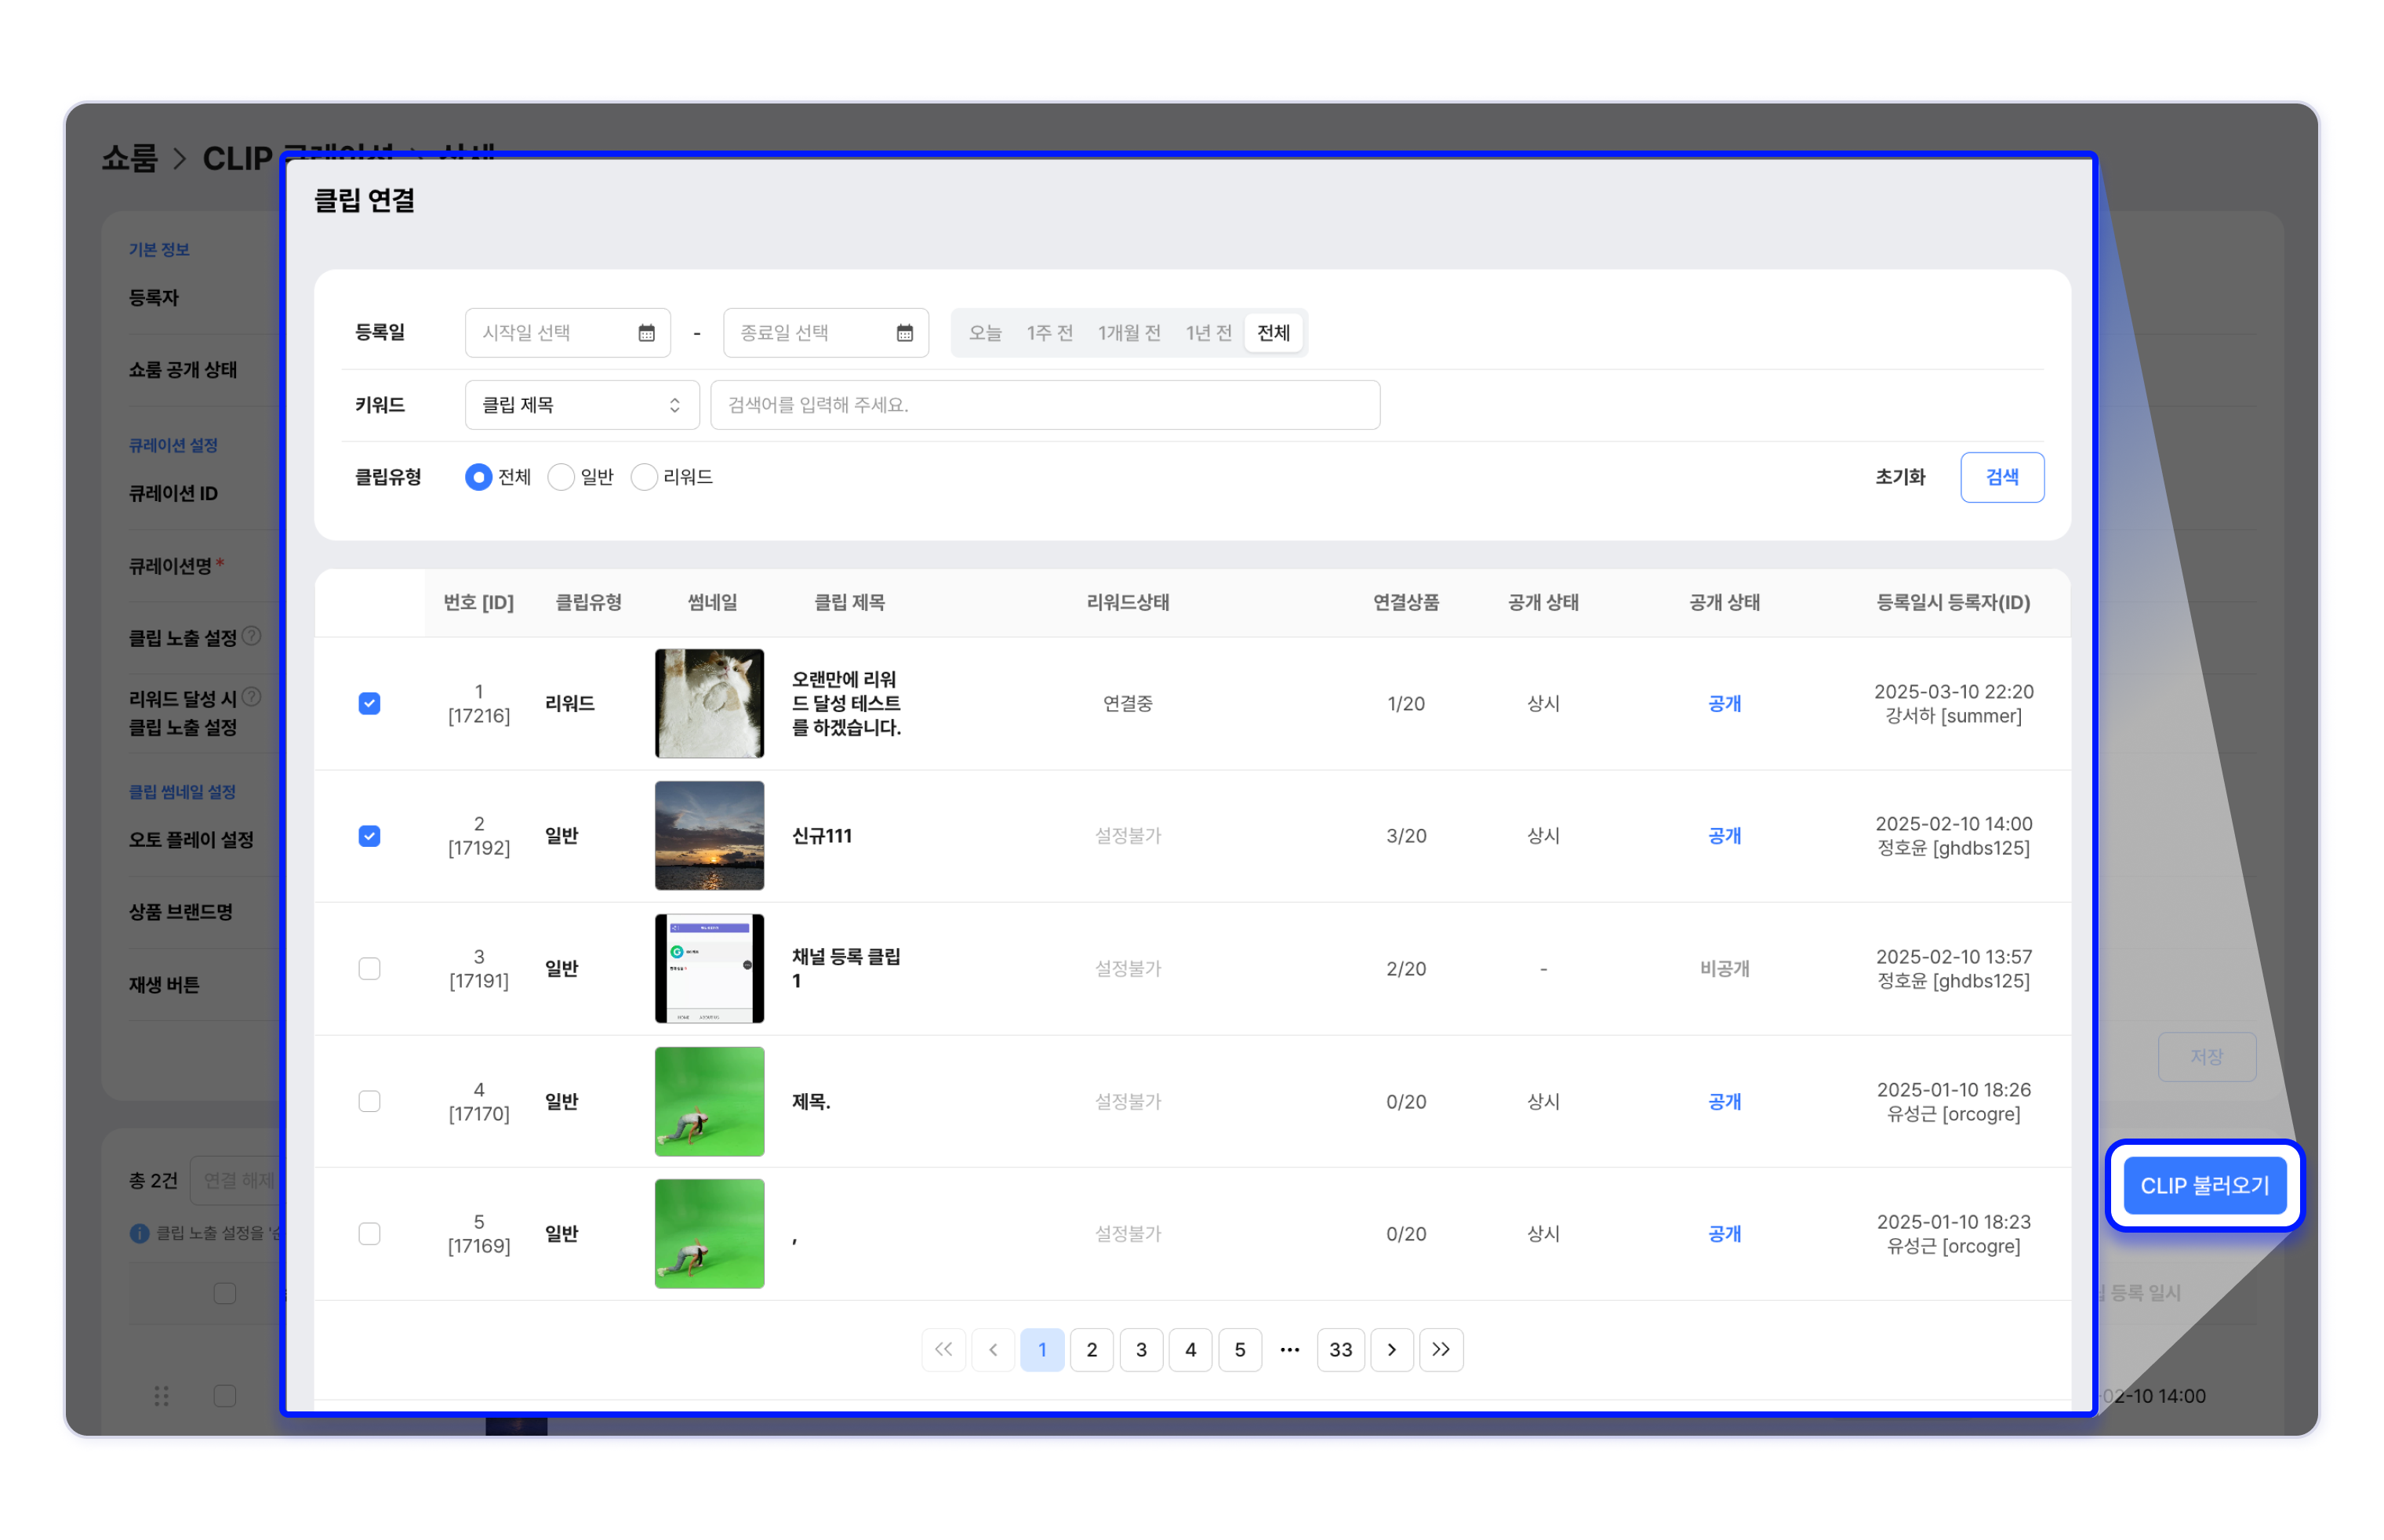Jump to last page double-arrow icon
Screen dimensions: 2384x1540
click(1440, 1349)
